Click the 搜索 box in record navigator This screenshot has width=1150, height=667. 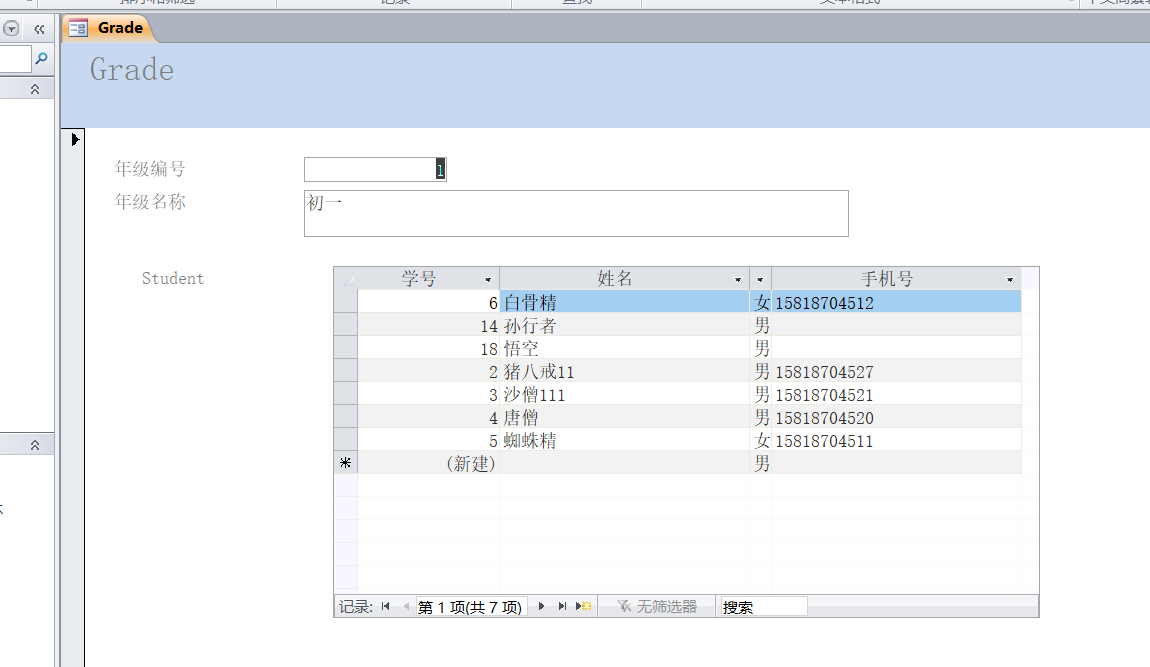coord(762,607)
